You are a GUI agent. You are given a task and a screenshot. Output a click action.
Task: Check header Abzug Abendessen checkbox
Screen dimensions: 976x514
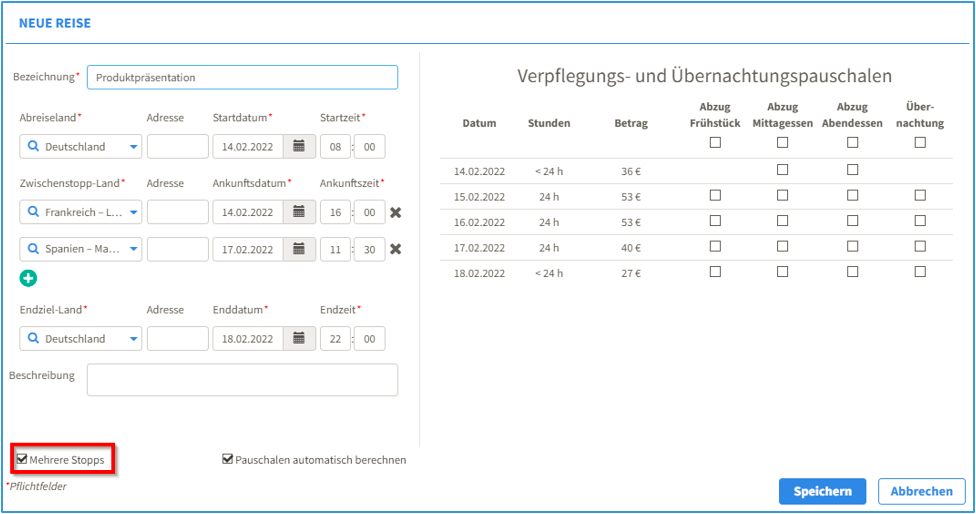click(852, 143)
